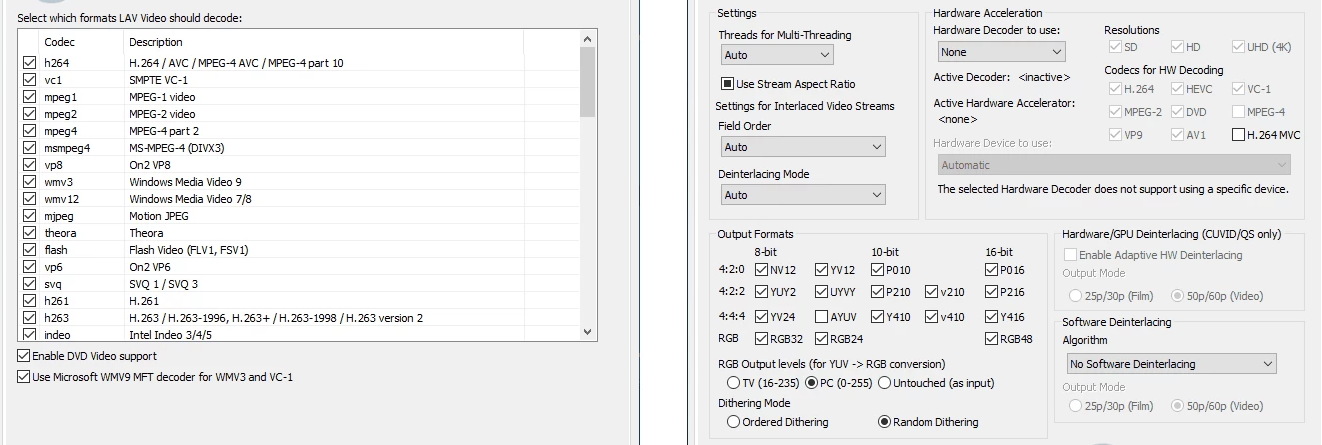Open the Deinterlacing Mode dropdown

point(802,195)
